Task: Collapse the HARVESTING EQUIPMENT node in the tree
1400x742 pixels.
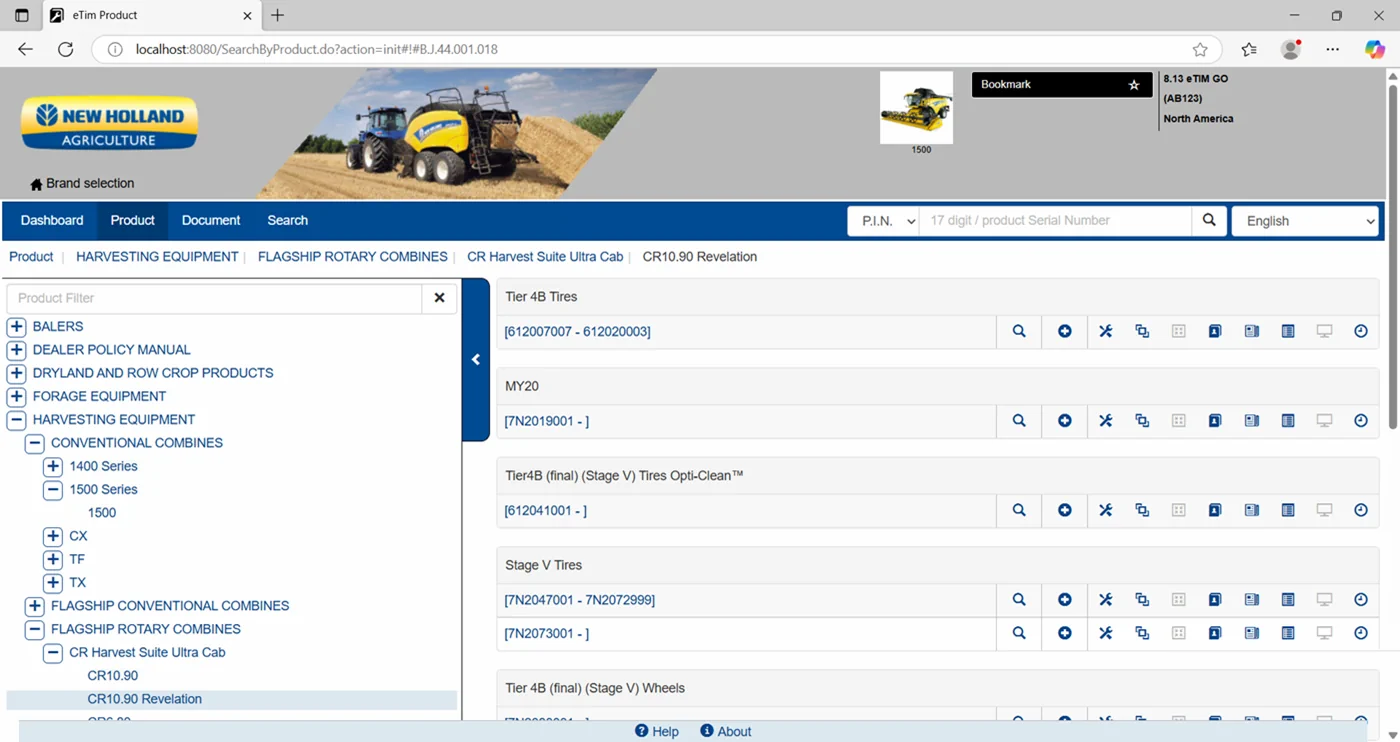Action: 16,420
